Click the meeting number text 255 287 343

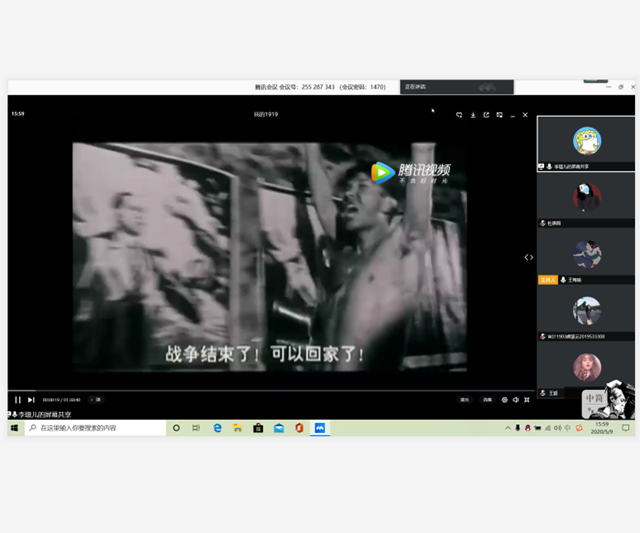tap(318, 87)
